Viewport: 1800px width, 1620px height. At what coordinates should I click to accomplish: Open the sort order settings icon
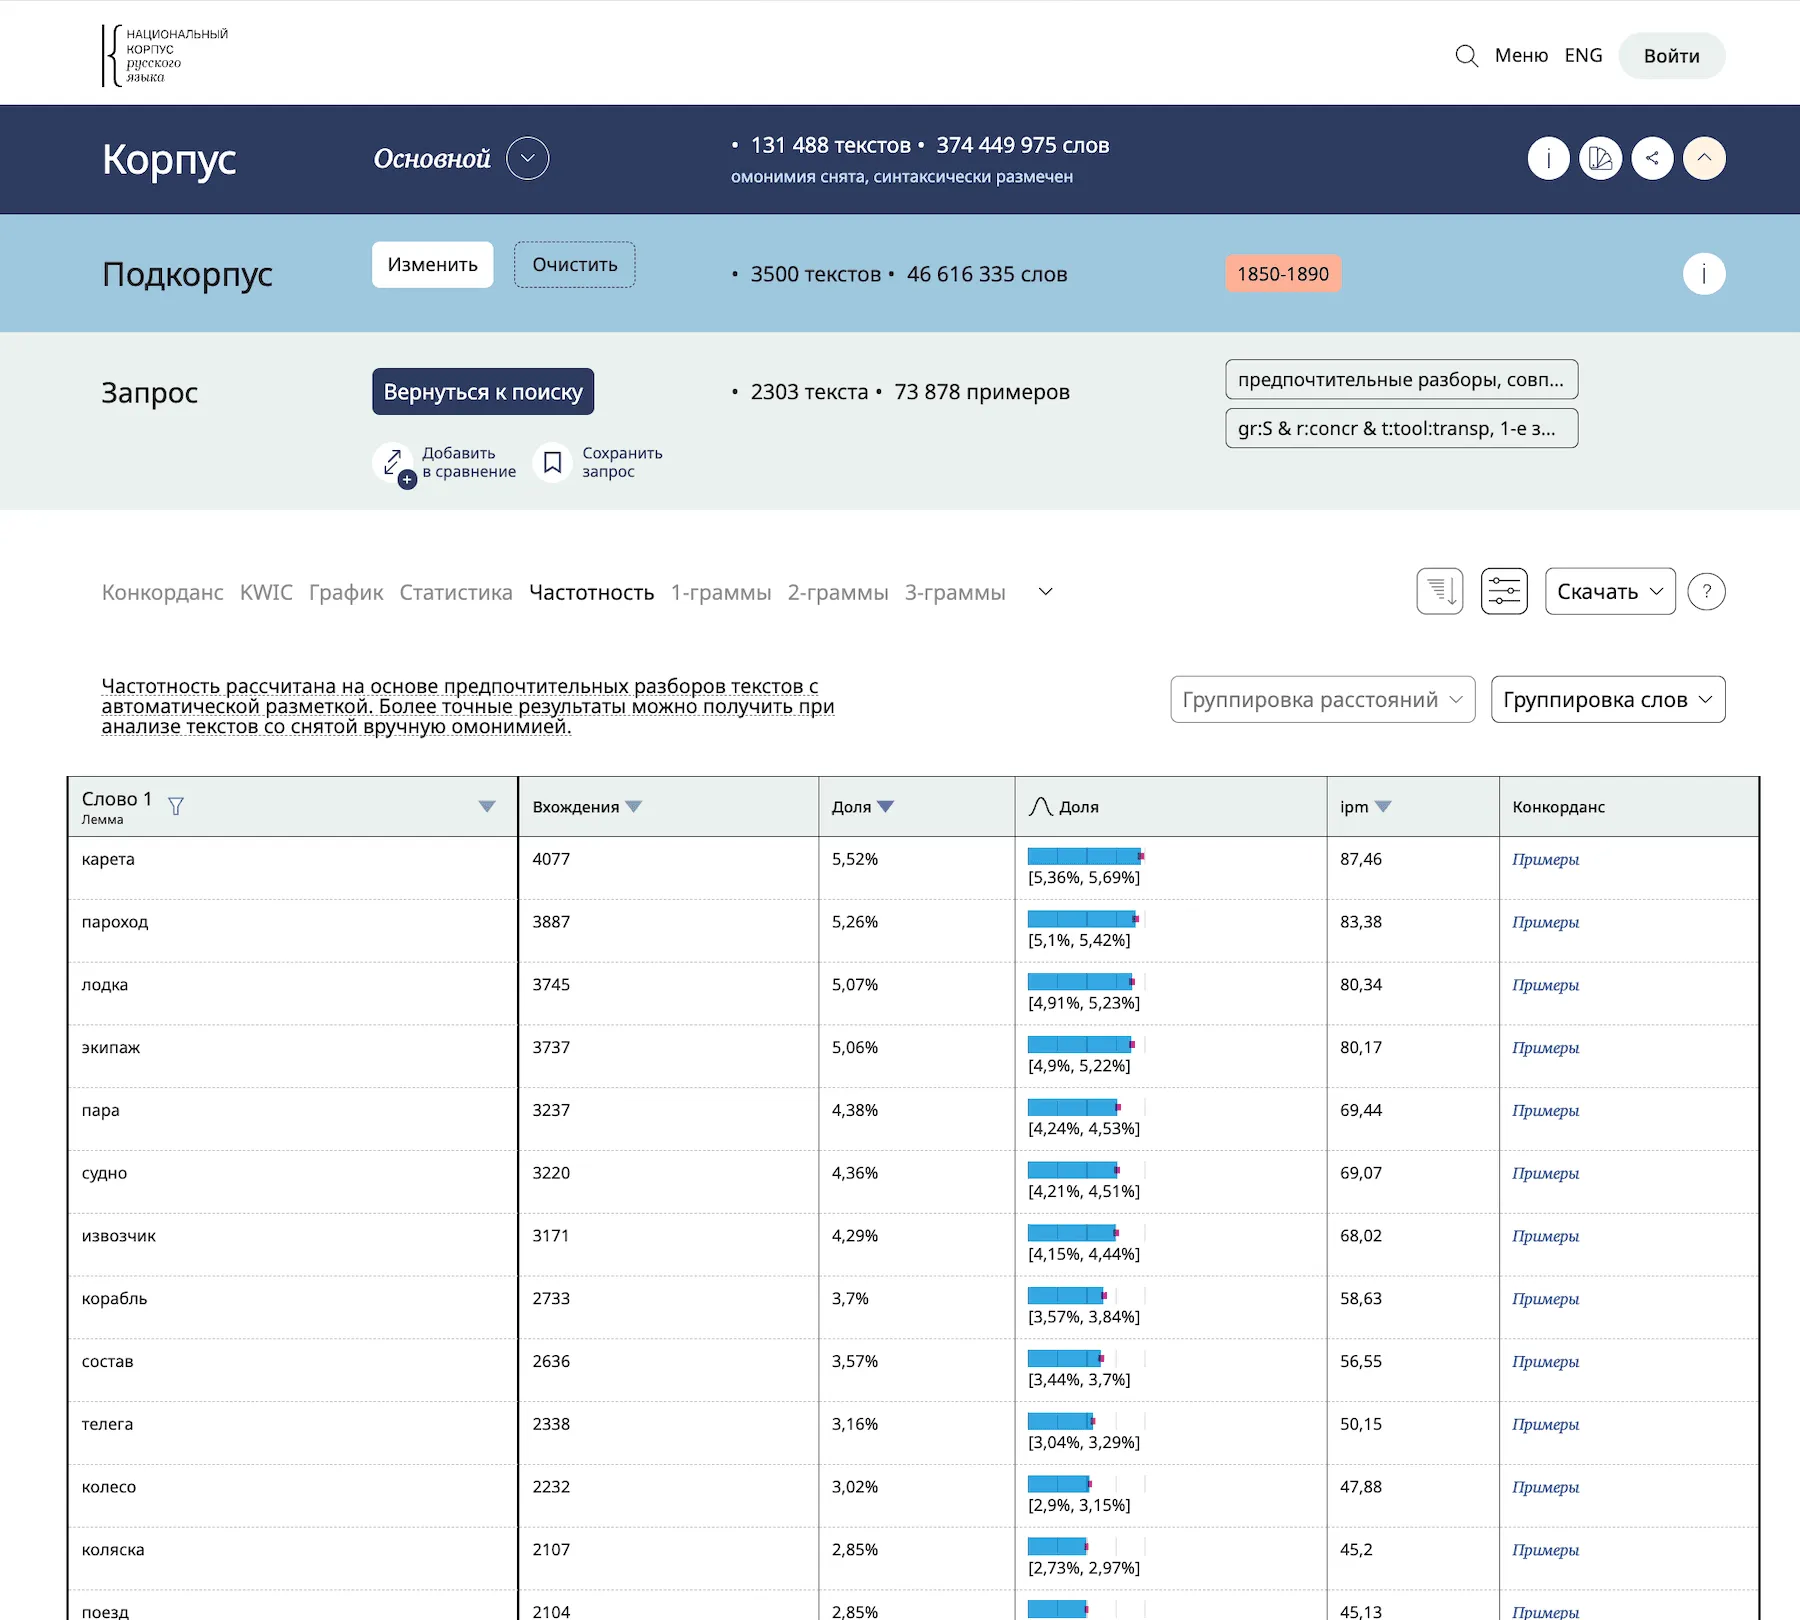point(1440,591)
